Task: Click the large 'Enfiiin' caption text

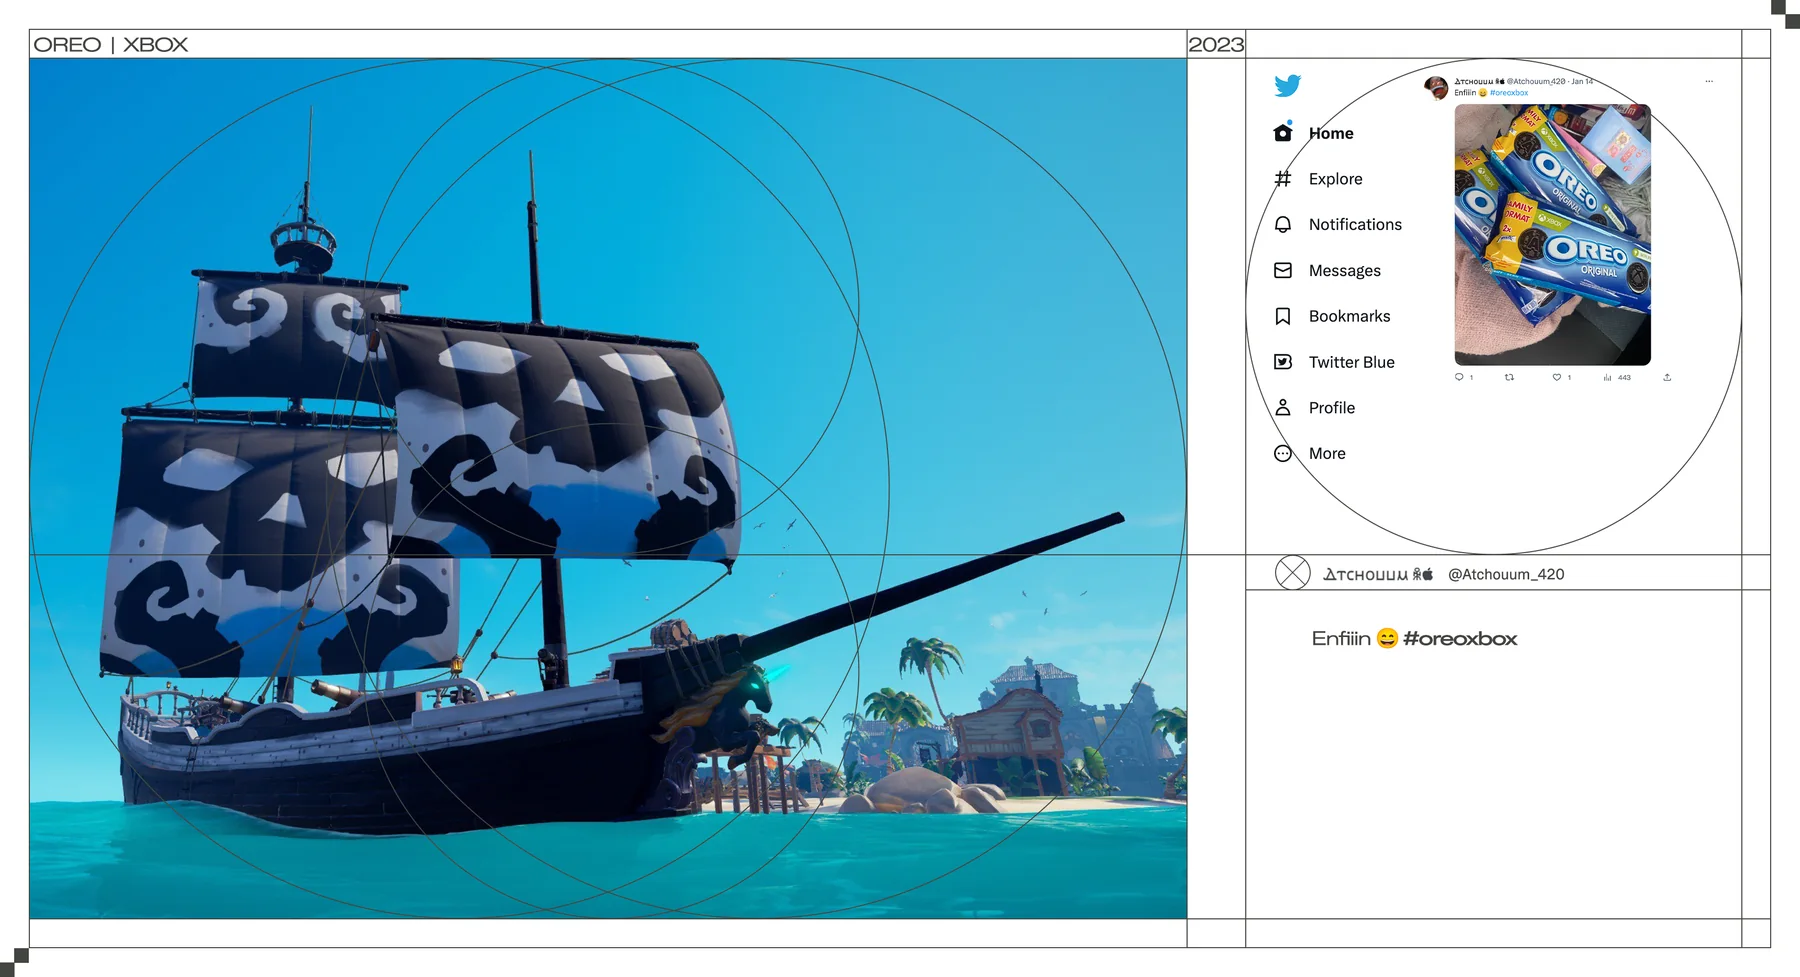Action: point(1341,638)
